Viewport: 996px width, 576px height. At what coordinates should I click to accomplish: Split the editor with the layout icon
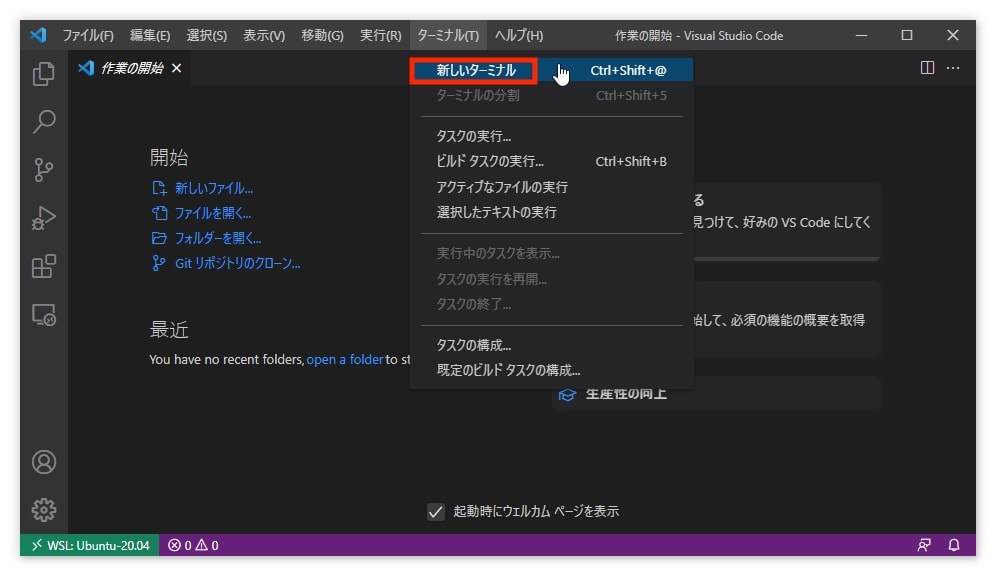coord(927,67)
